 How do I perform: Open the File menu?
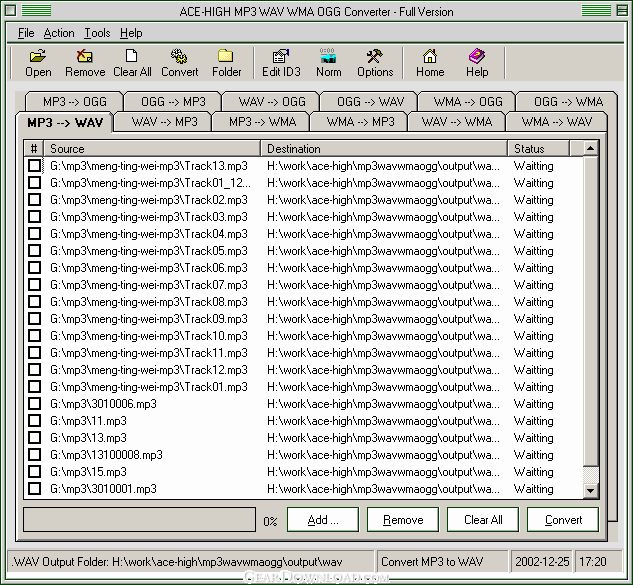coord(26,33)
